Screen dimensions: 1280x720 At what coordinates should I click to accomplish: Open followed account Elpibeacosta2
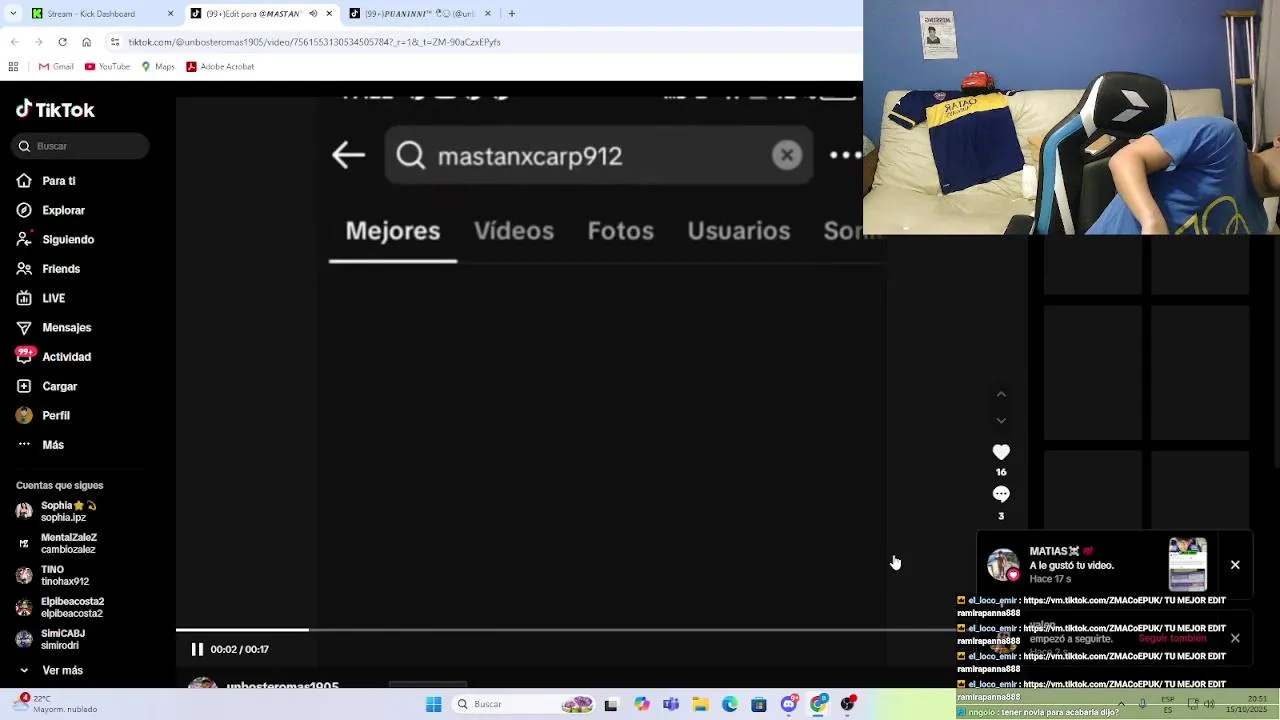[61, 607]
